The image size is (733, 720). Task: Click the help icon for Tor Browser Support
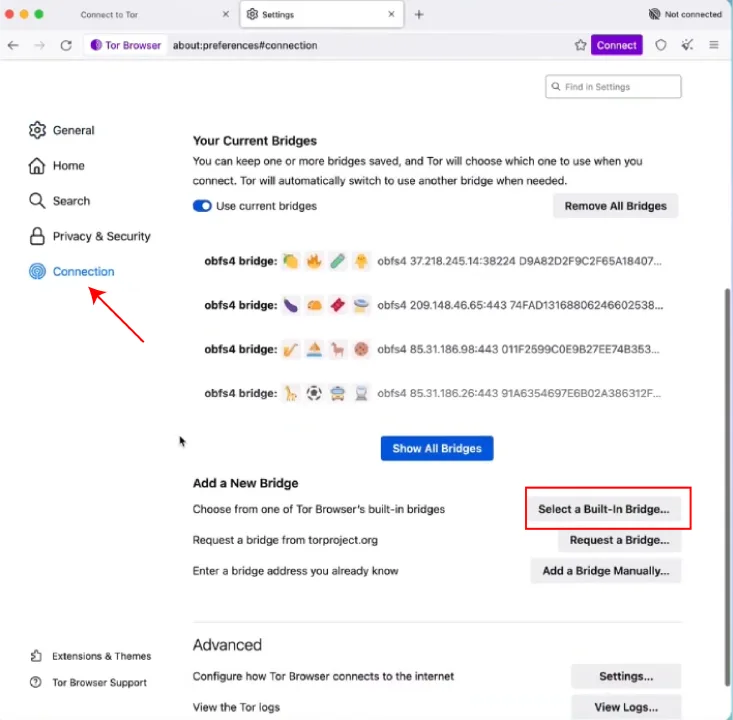[36, 682]
